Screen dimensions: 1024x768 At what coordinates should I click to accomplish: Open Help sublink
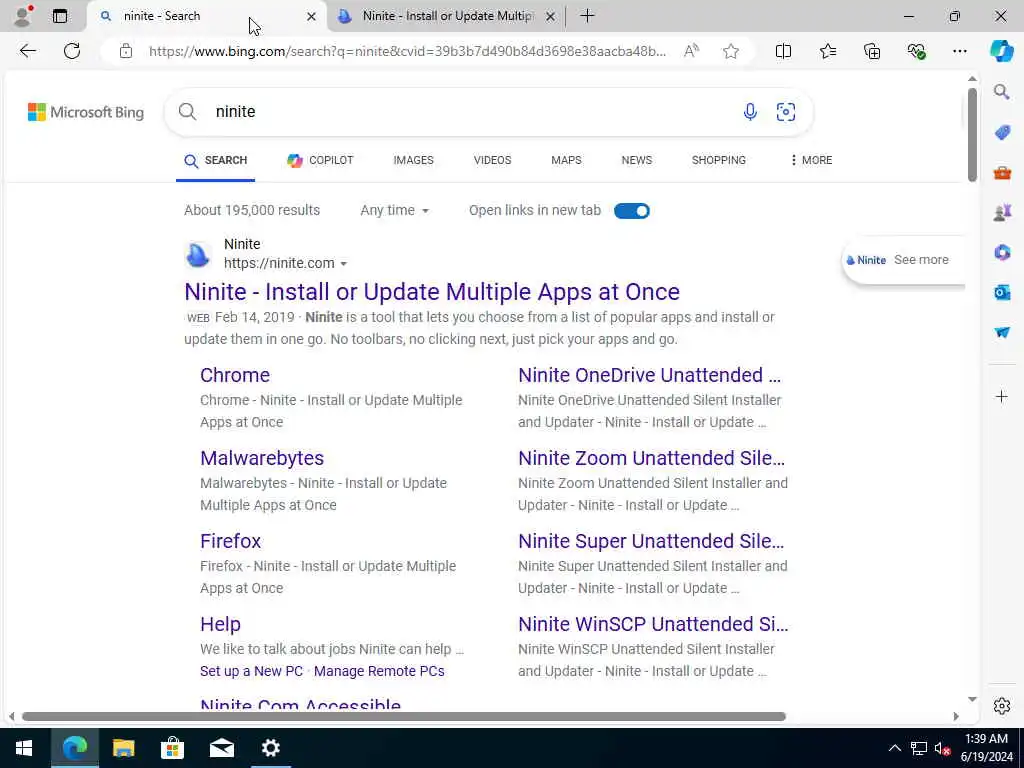[x=220, y=624]
